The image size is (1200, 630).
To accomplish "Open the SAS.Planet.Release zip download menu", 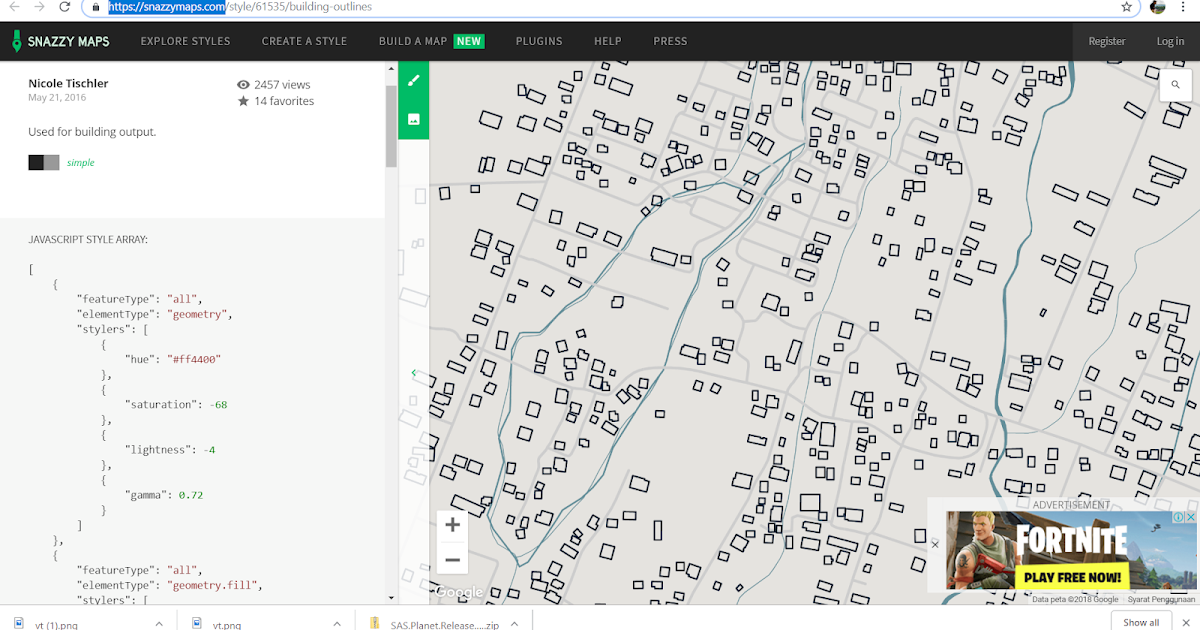I will click(514, 622).
